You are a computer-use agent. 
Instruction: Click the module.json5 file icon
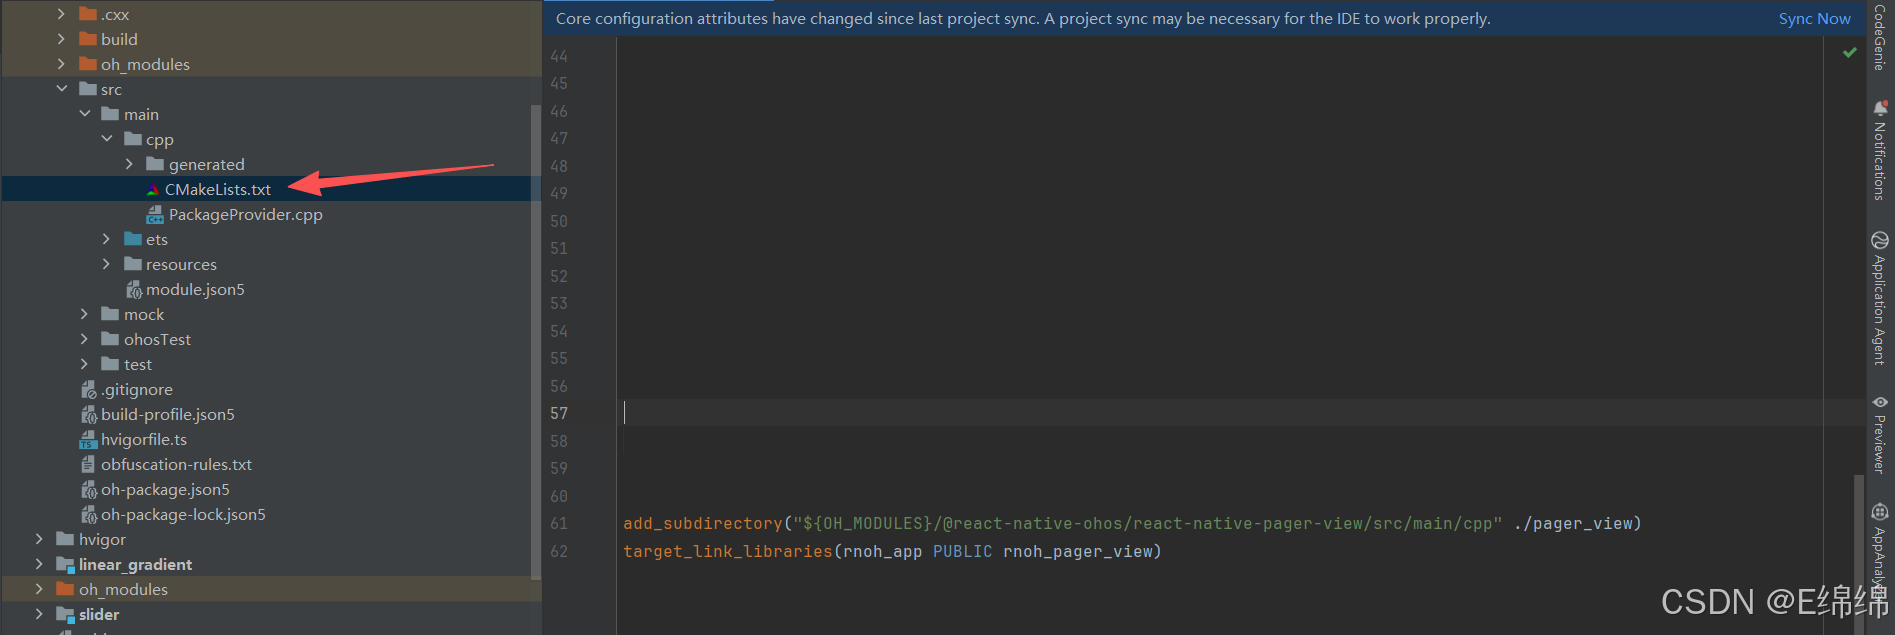click(134, 289)
